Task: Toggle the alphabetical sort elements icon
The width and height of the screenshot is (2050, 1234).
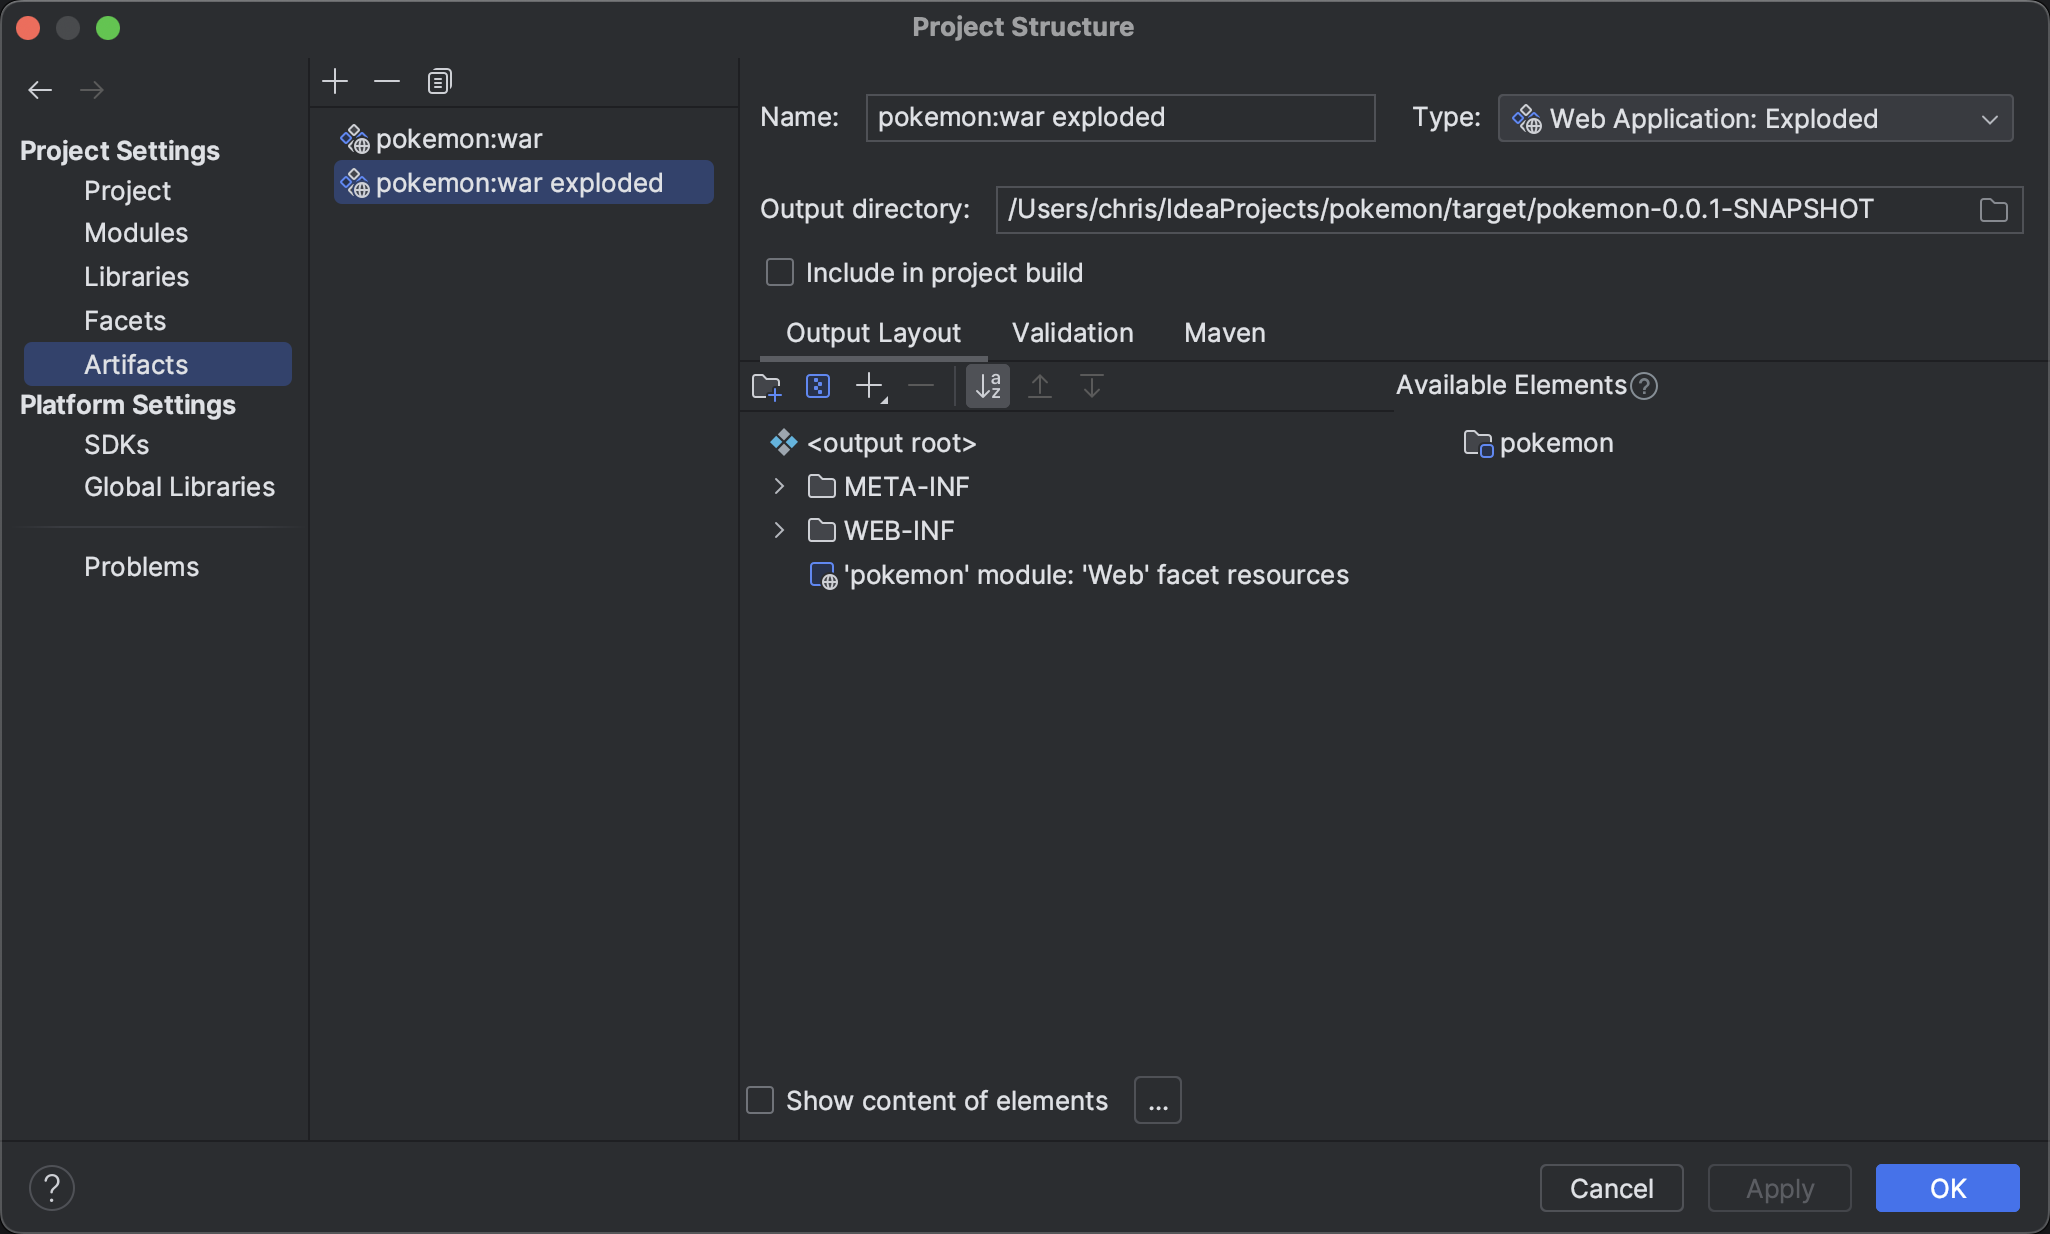Action: (x=988, y=387)
